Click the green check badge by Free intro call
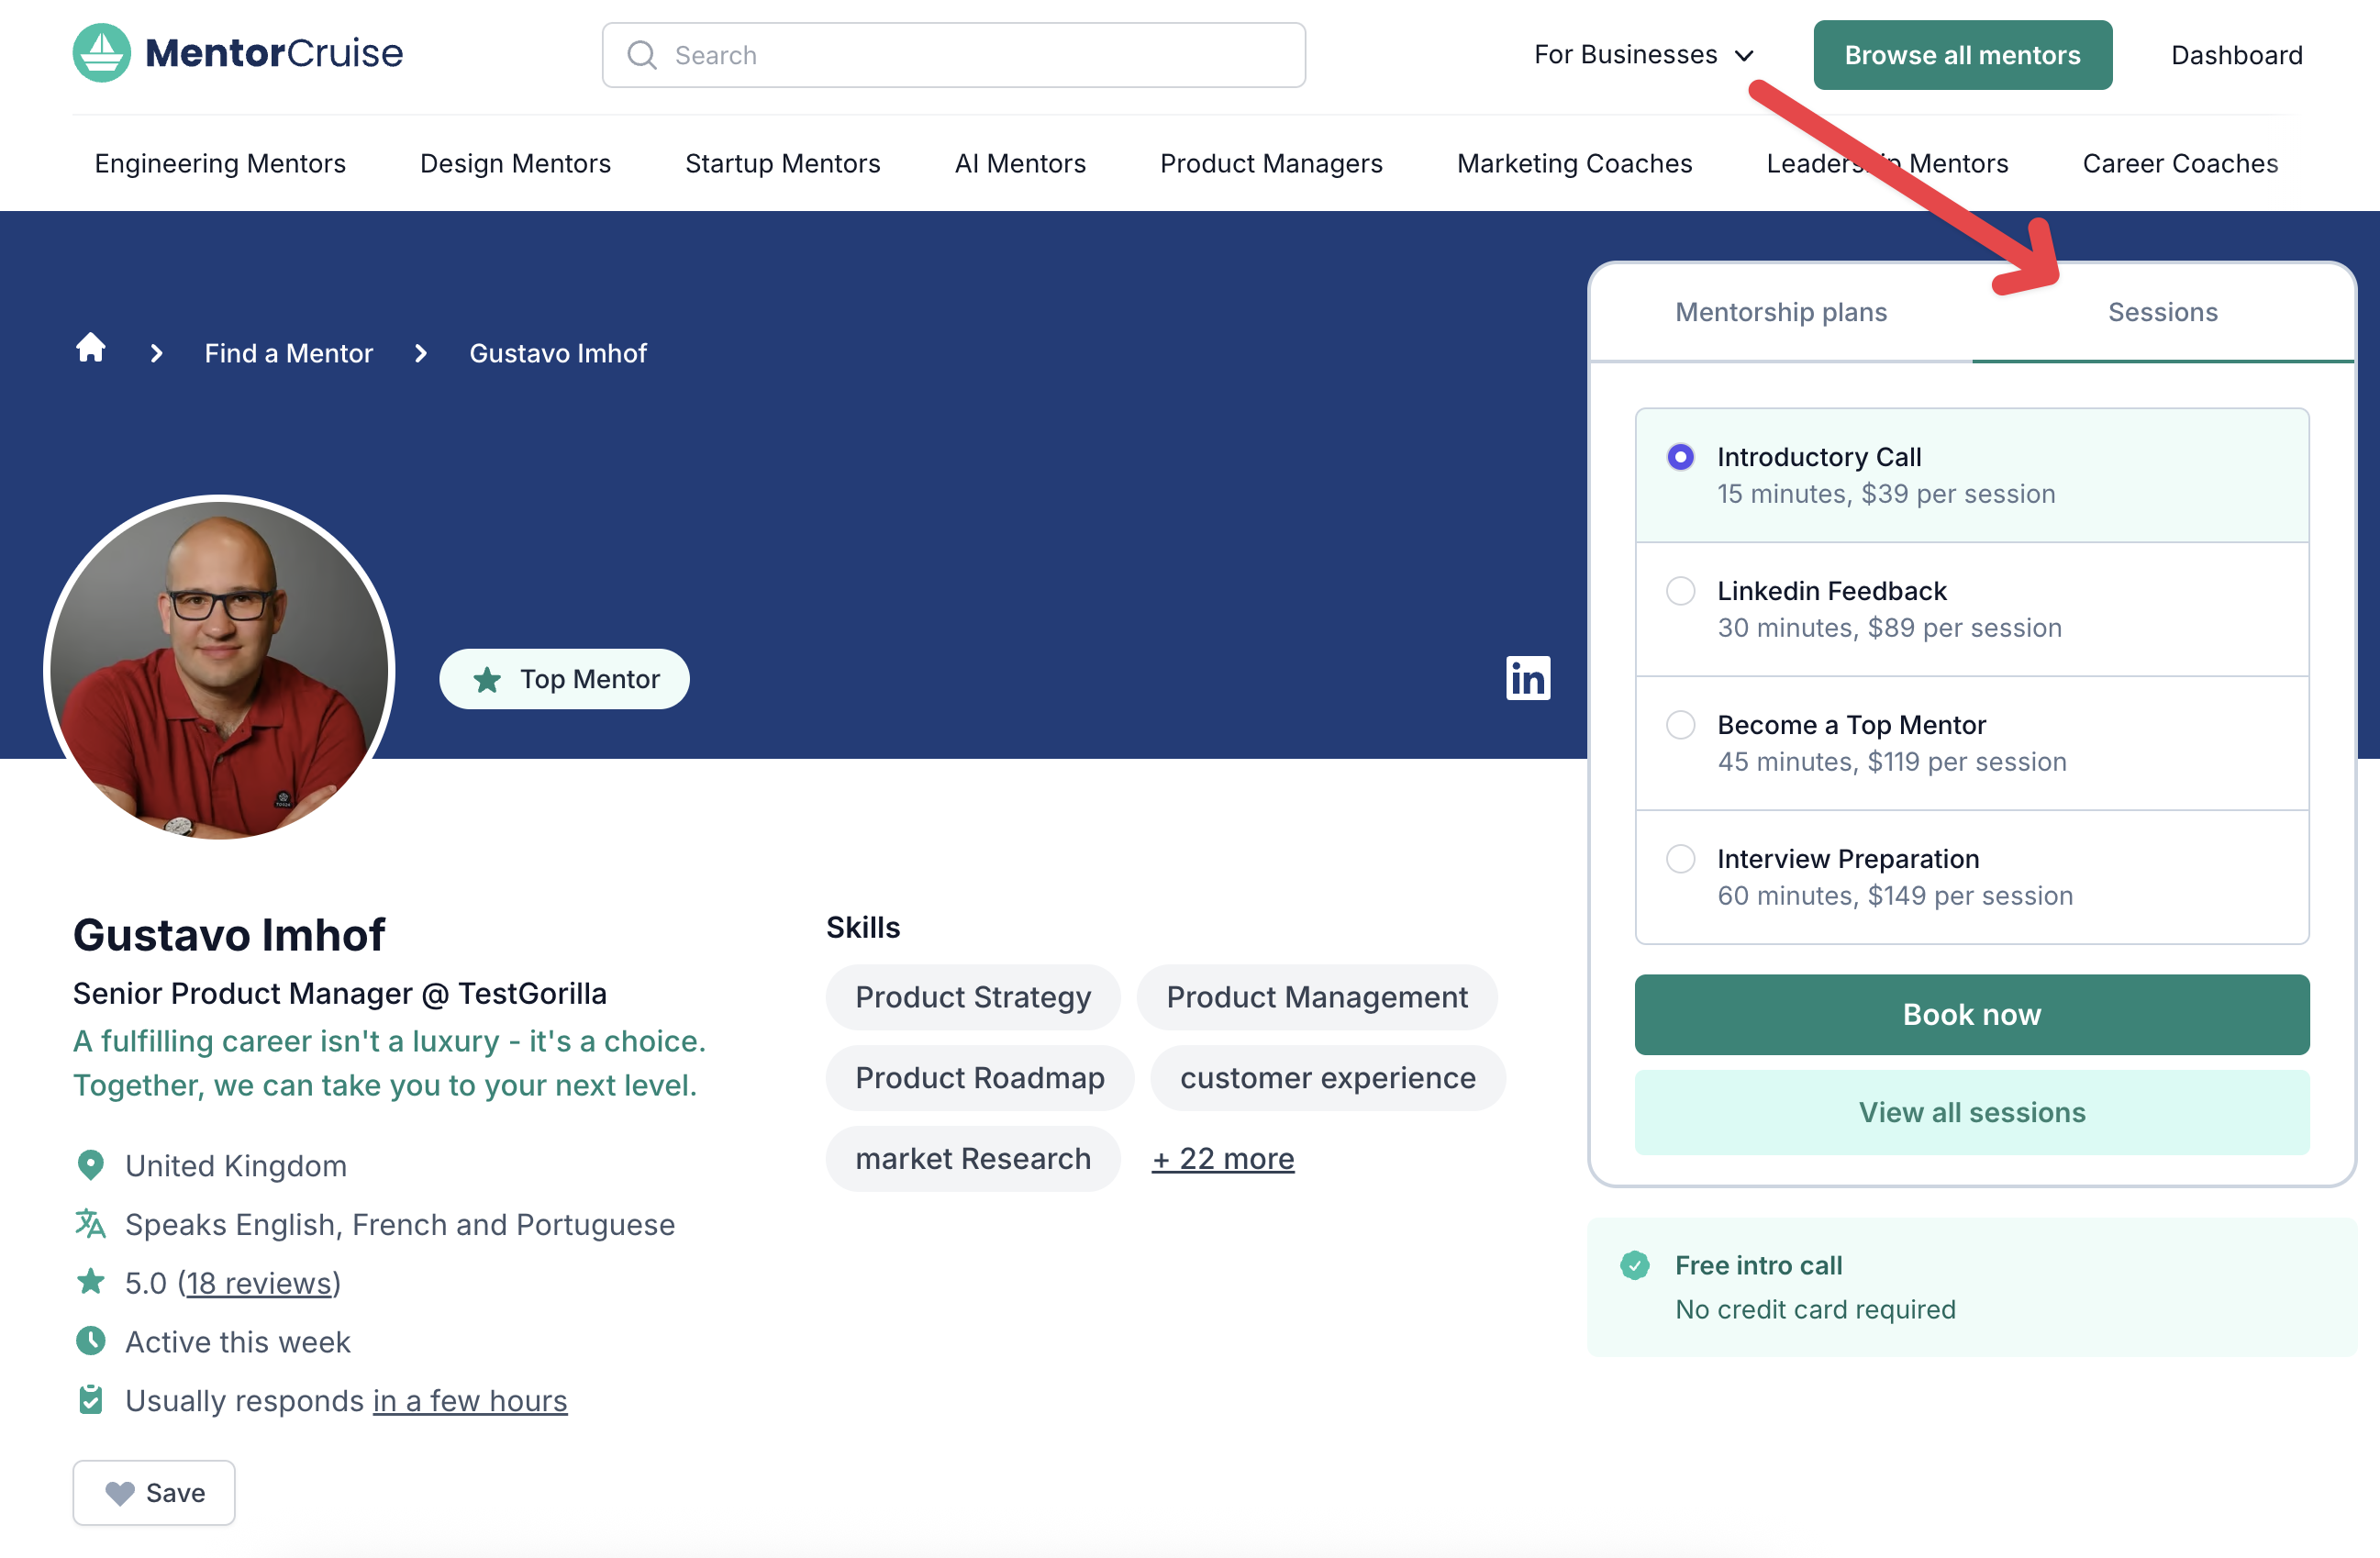This screenshot has height=1558, width=2380. point(1635,1265)
